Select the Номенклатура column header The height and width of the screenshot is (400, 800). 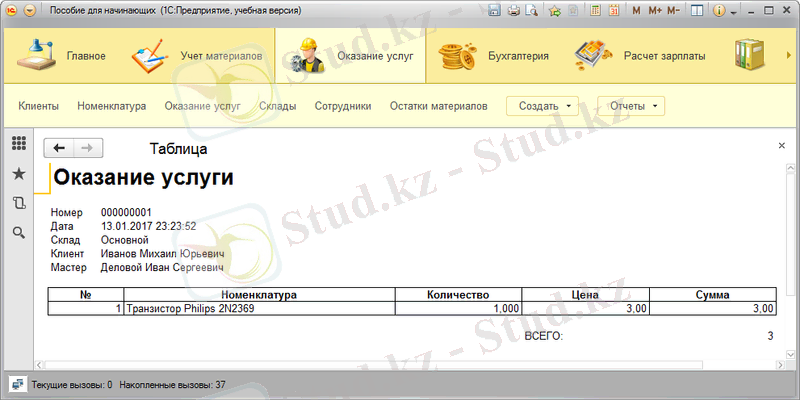pyautogui.click(x=260, y=295)
